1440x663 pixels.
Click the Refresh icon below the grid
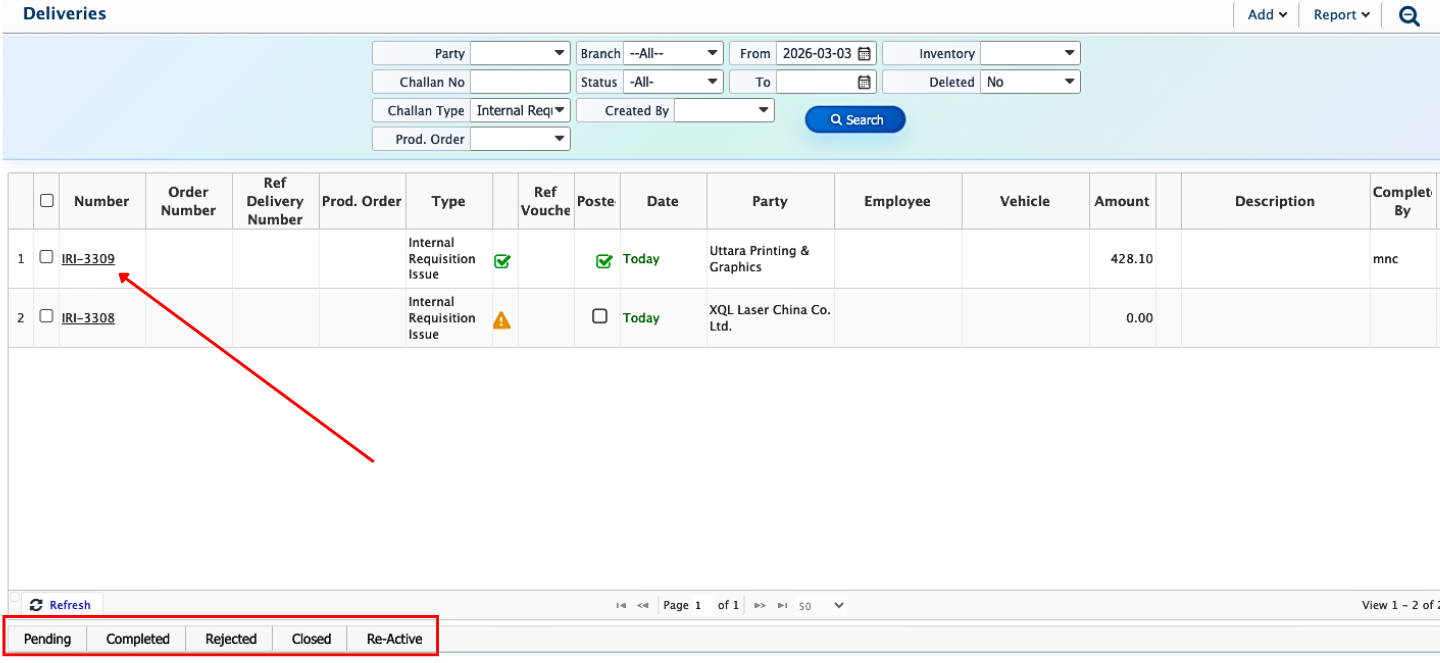click(x=37, y=605)
